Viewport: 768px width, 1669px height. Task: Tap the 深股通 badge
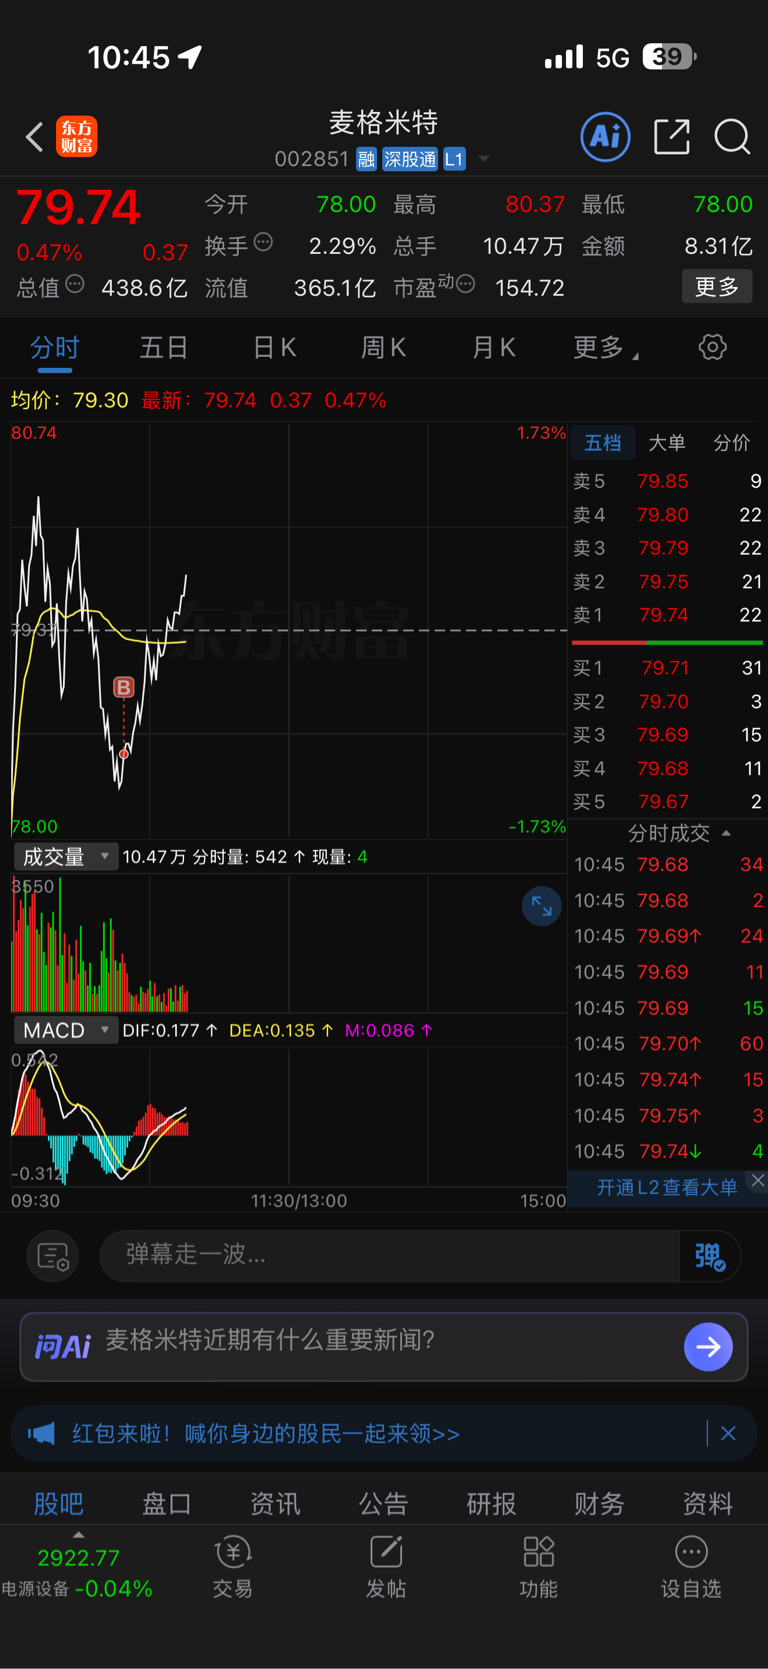(x=410, y=159)
